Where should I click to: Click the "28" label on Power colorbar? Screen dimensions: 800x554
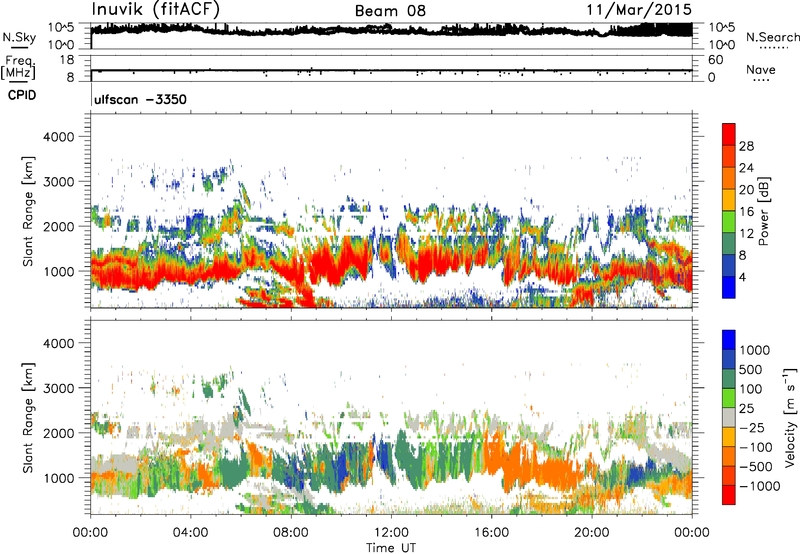[x=746, y=146]
